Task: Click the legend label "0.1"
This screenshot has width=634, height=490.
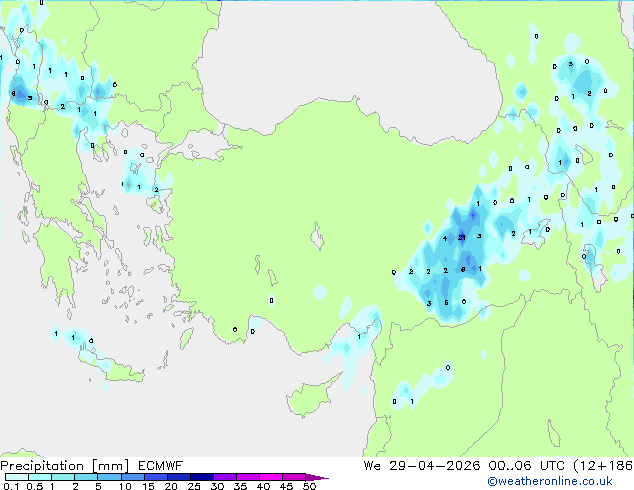Action: [x=11, y=486]
